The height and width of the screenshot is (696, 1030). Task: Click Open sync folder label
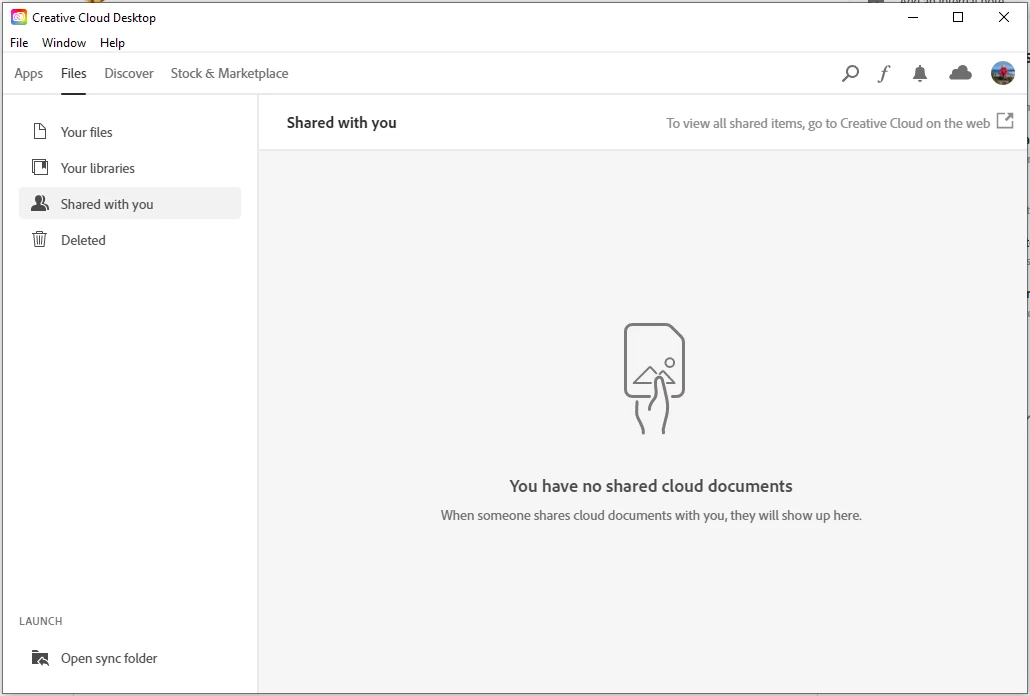[109, 658]
